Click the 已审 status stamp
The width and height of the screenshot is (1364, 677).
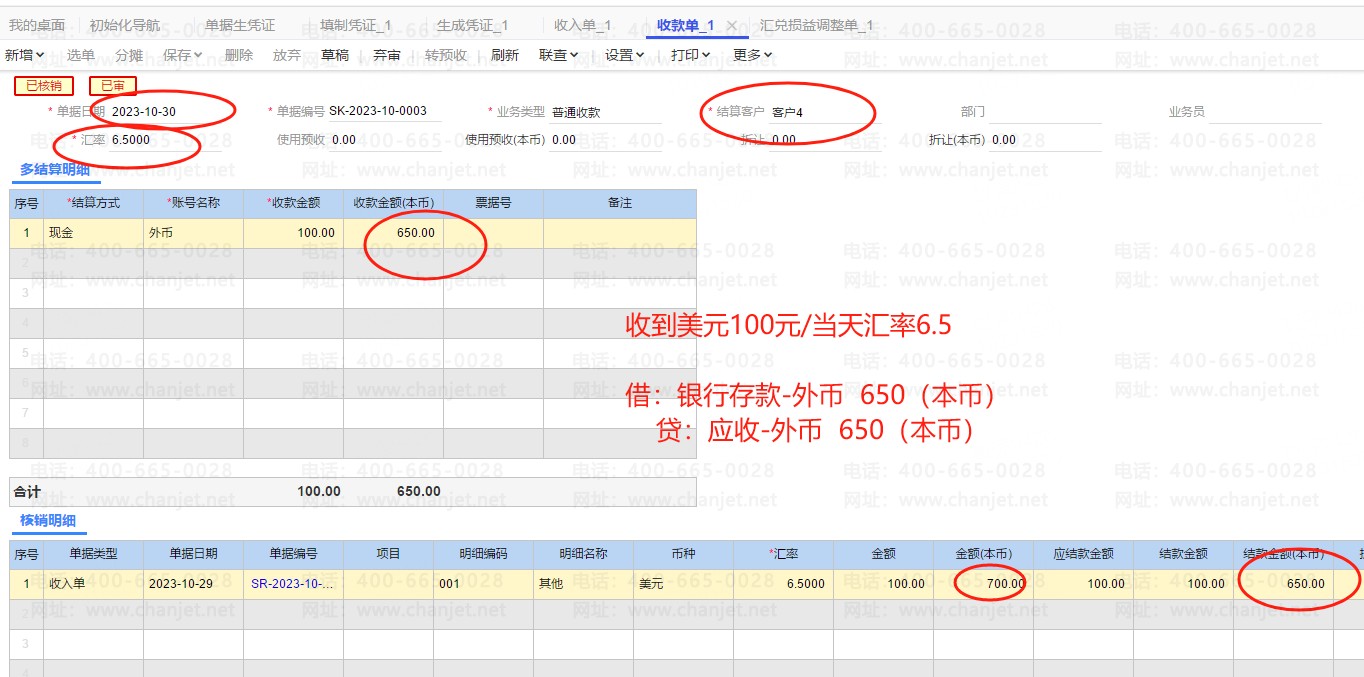click(x=113, y=86)
